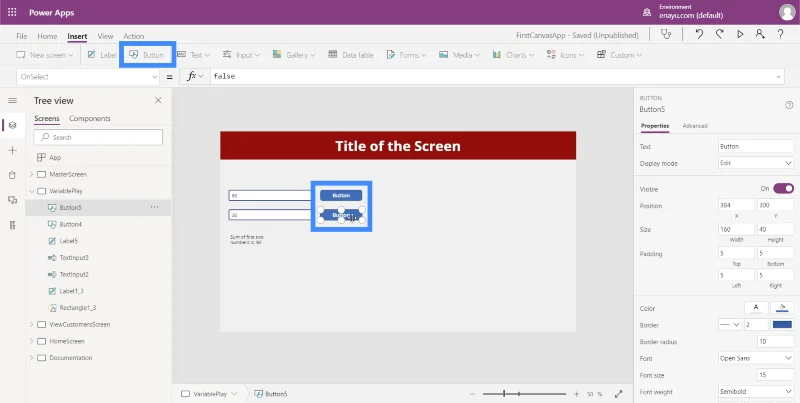The height and width of the screenshot is (403, 800).
Task: Click the Border radius field
Action: pyautogui.click(x=776, y=341)
